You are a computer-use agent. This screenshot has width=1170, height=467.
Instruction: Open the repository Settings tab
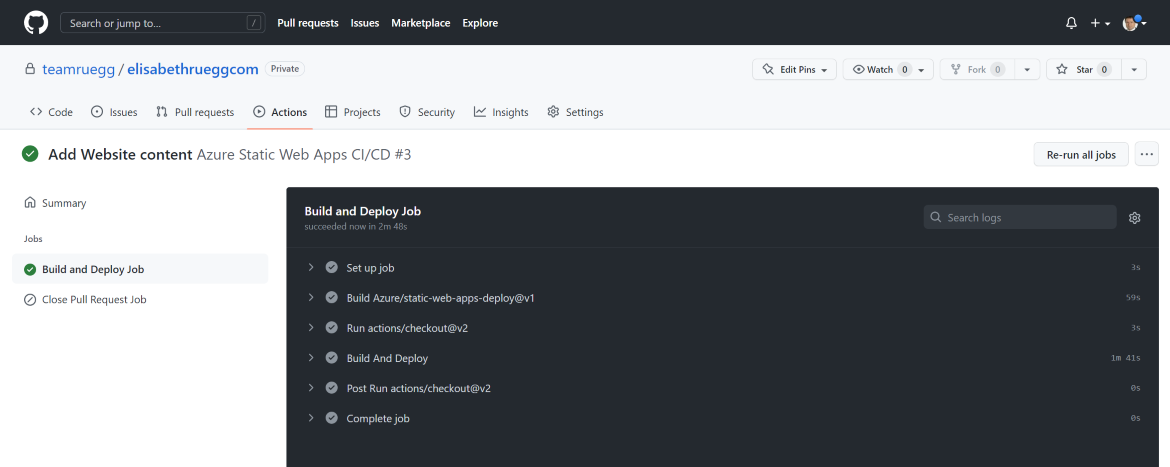click(x=575, y=112)
